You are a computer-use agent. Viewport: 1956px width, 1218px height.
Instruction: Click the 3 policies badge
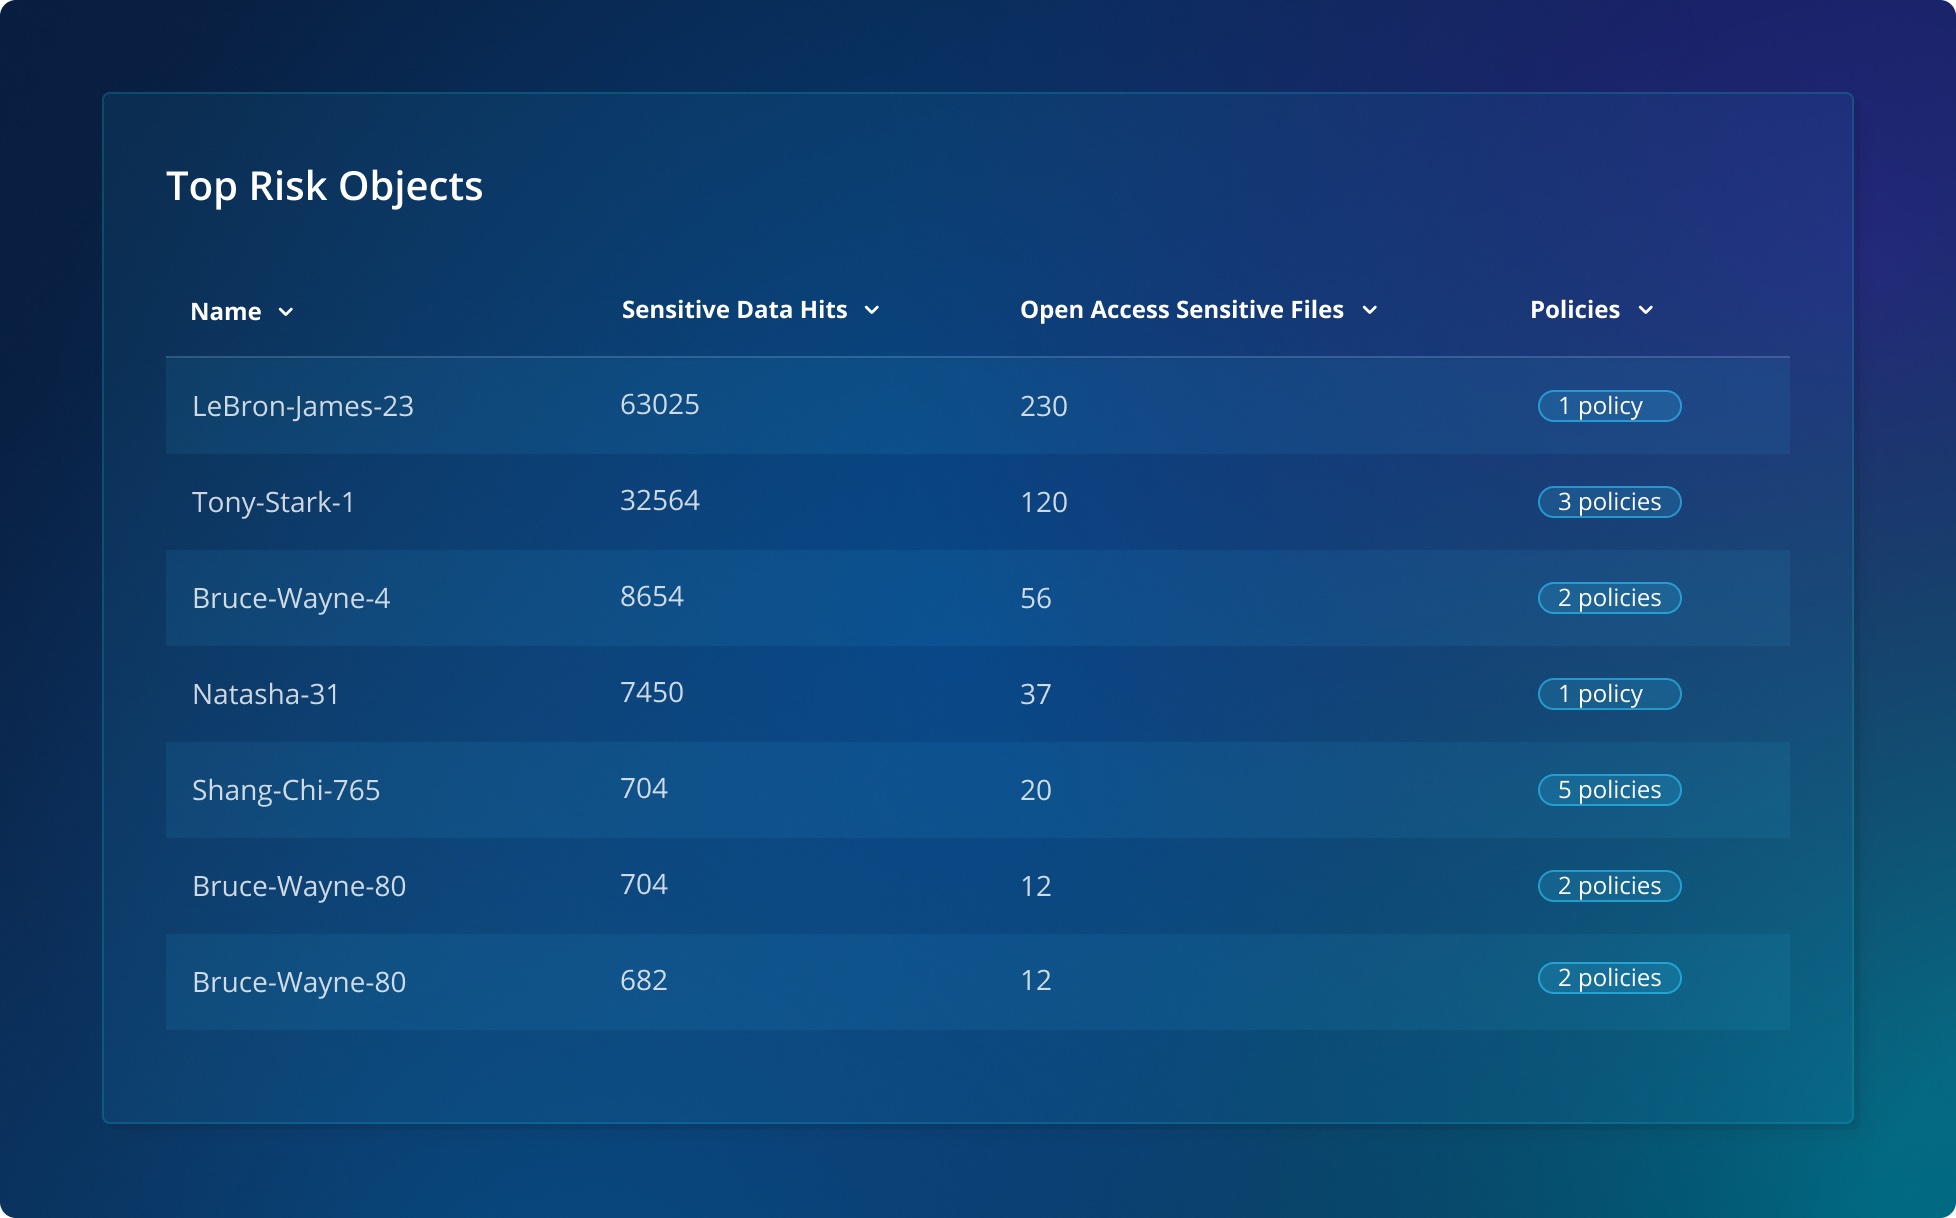(1610, 502)
